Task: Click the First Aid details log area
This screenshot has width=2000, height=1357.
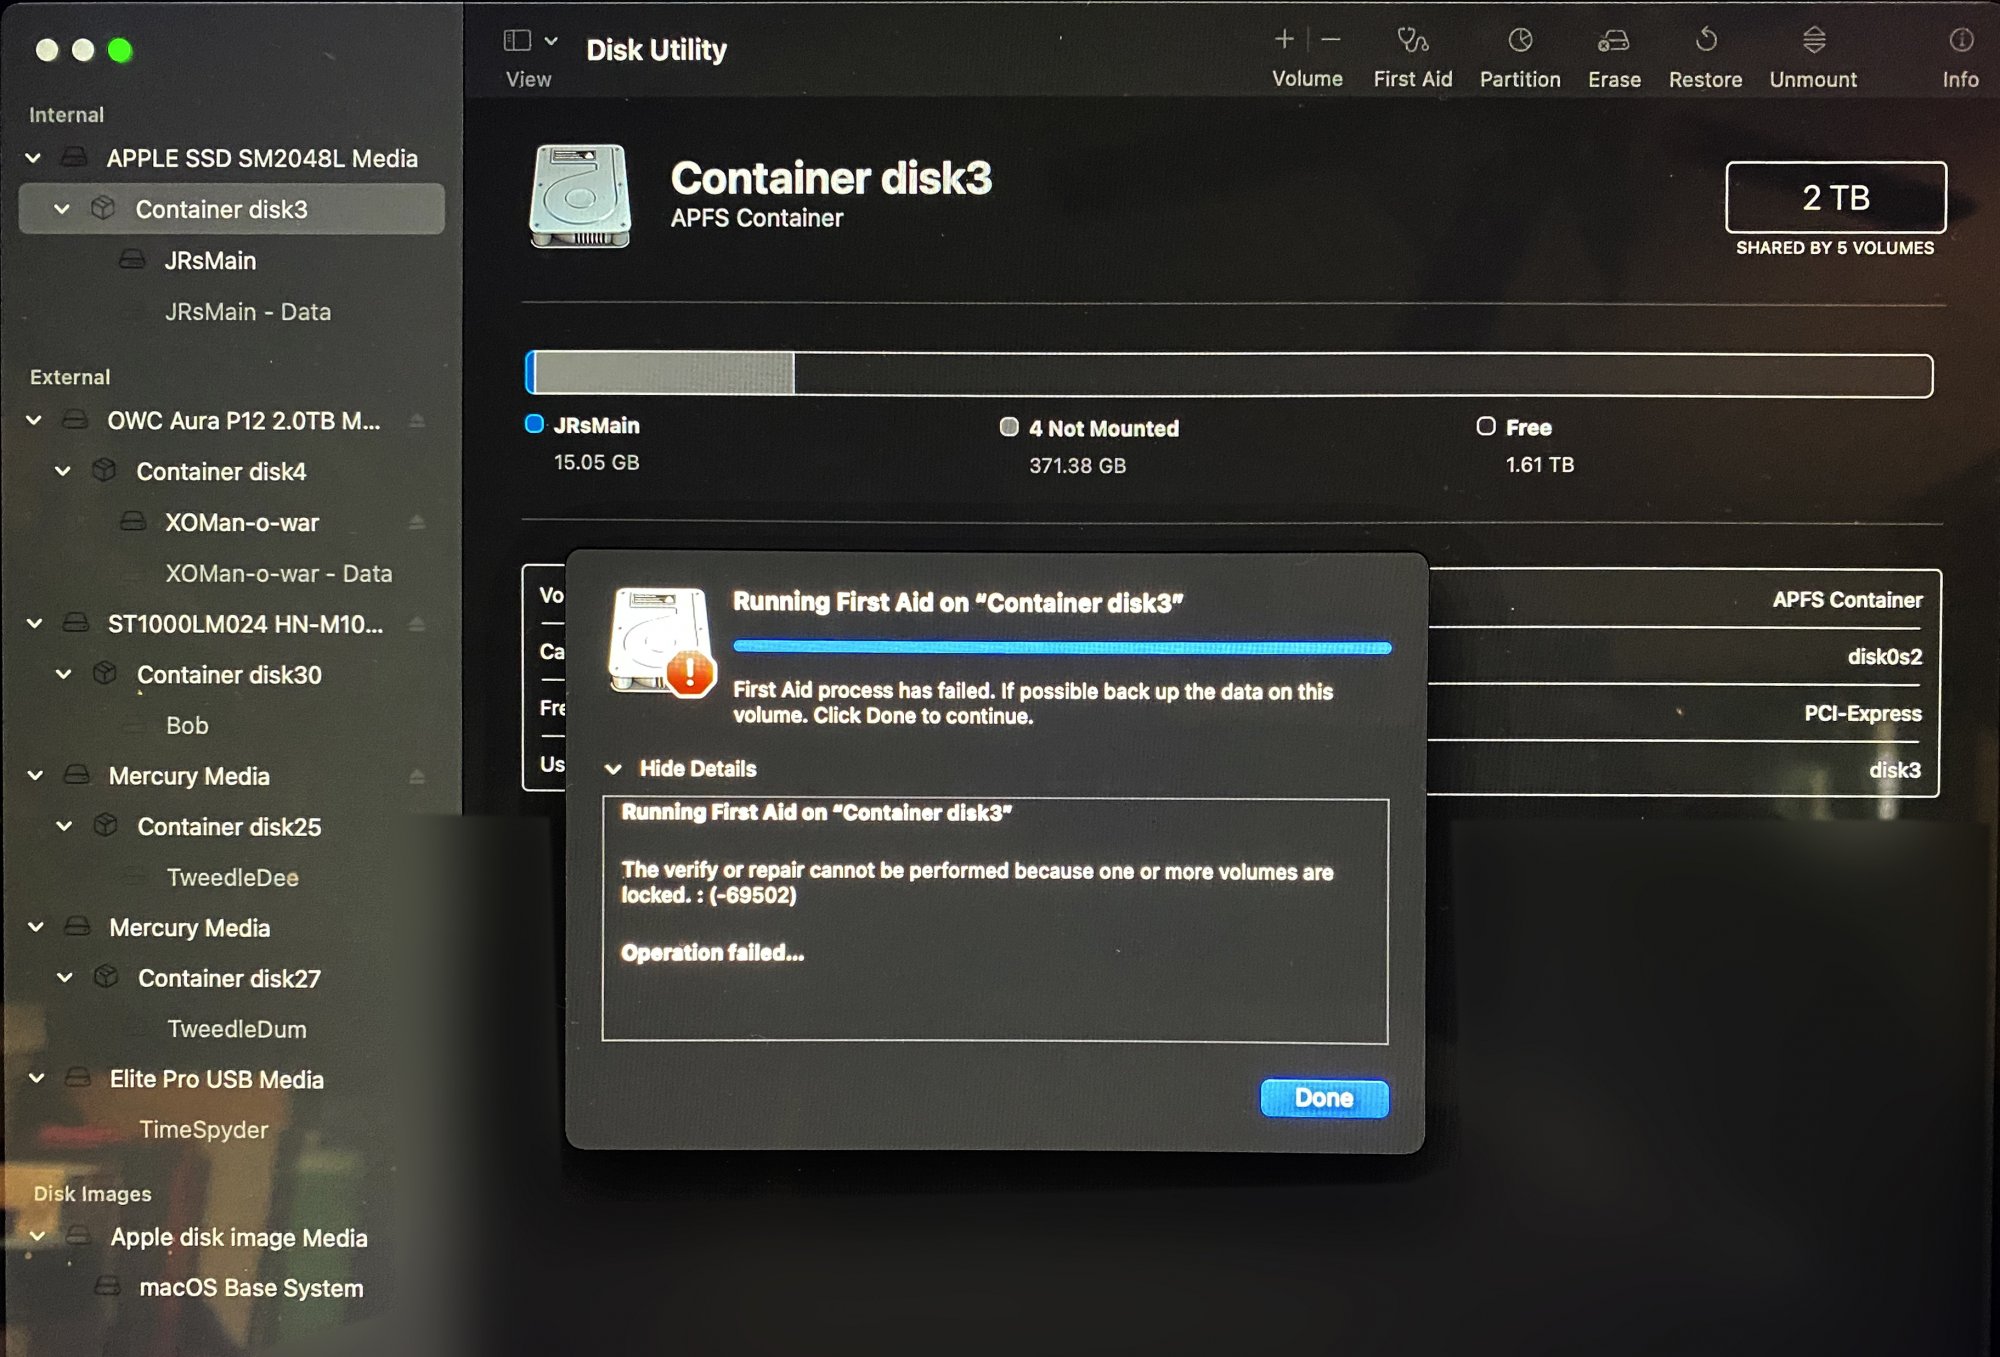Action: point(994,920)
